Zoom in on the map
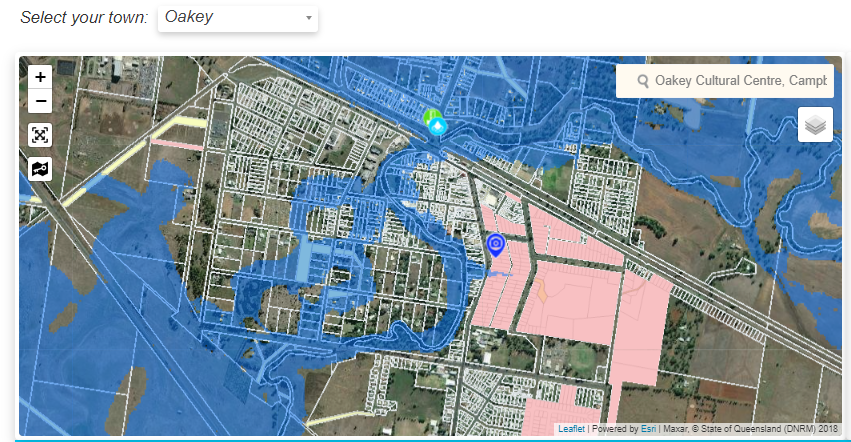 click(x=40, y=77)
